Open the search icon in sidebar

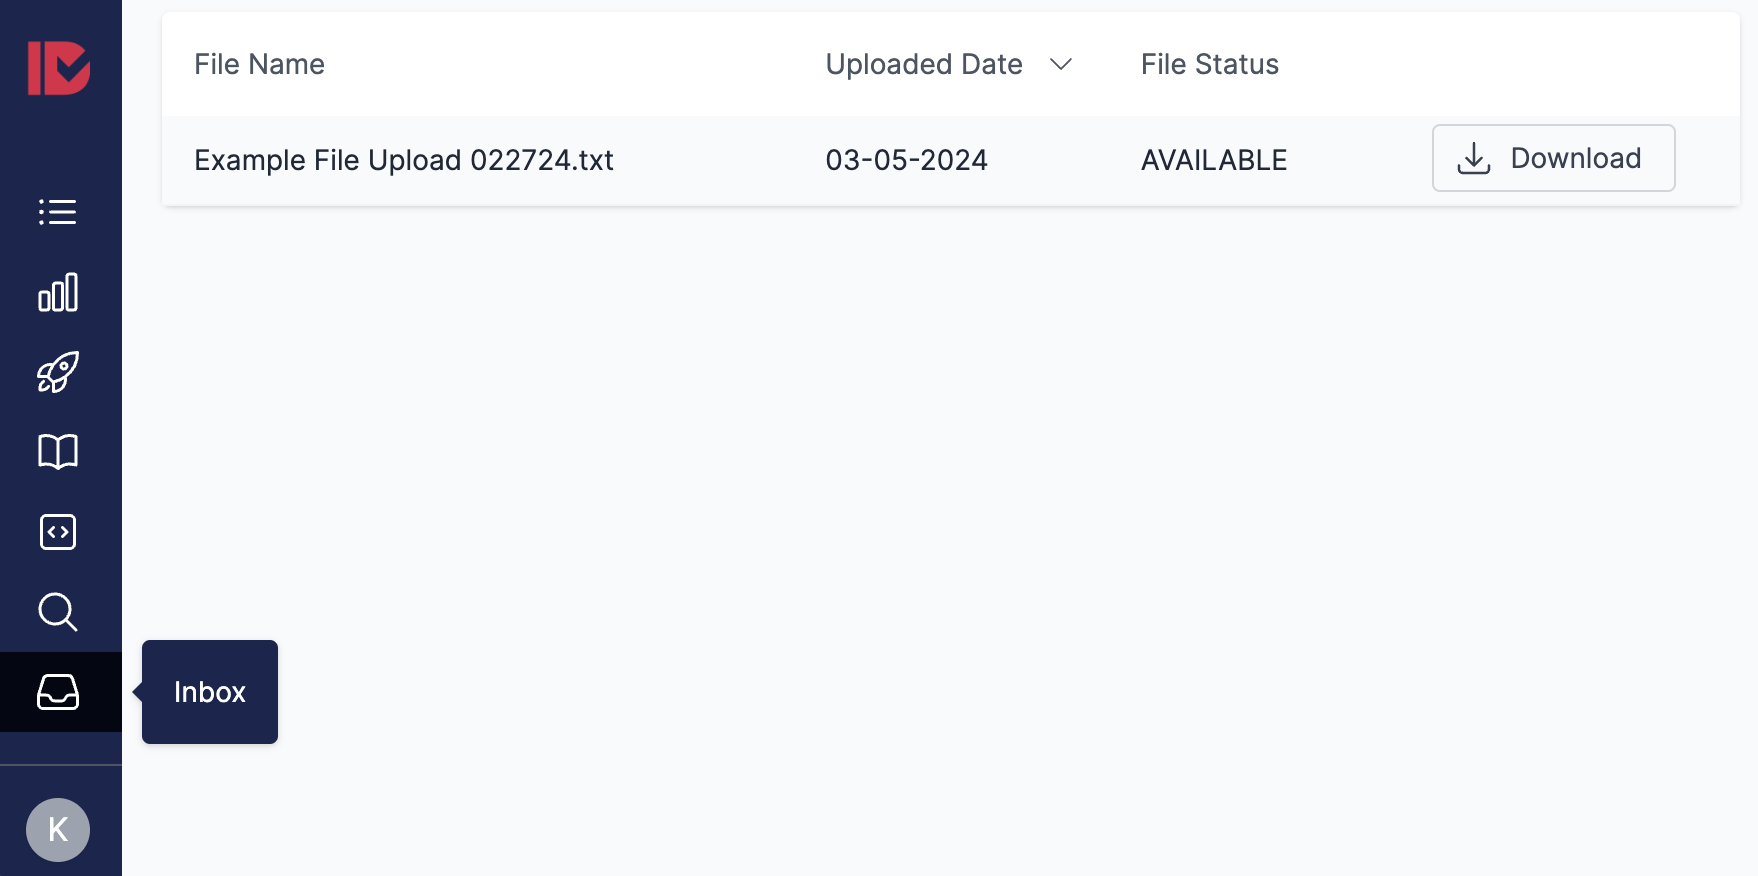58,612
